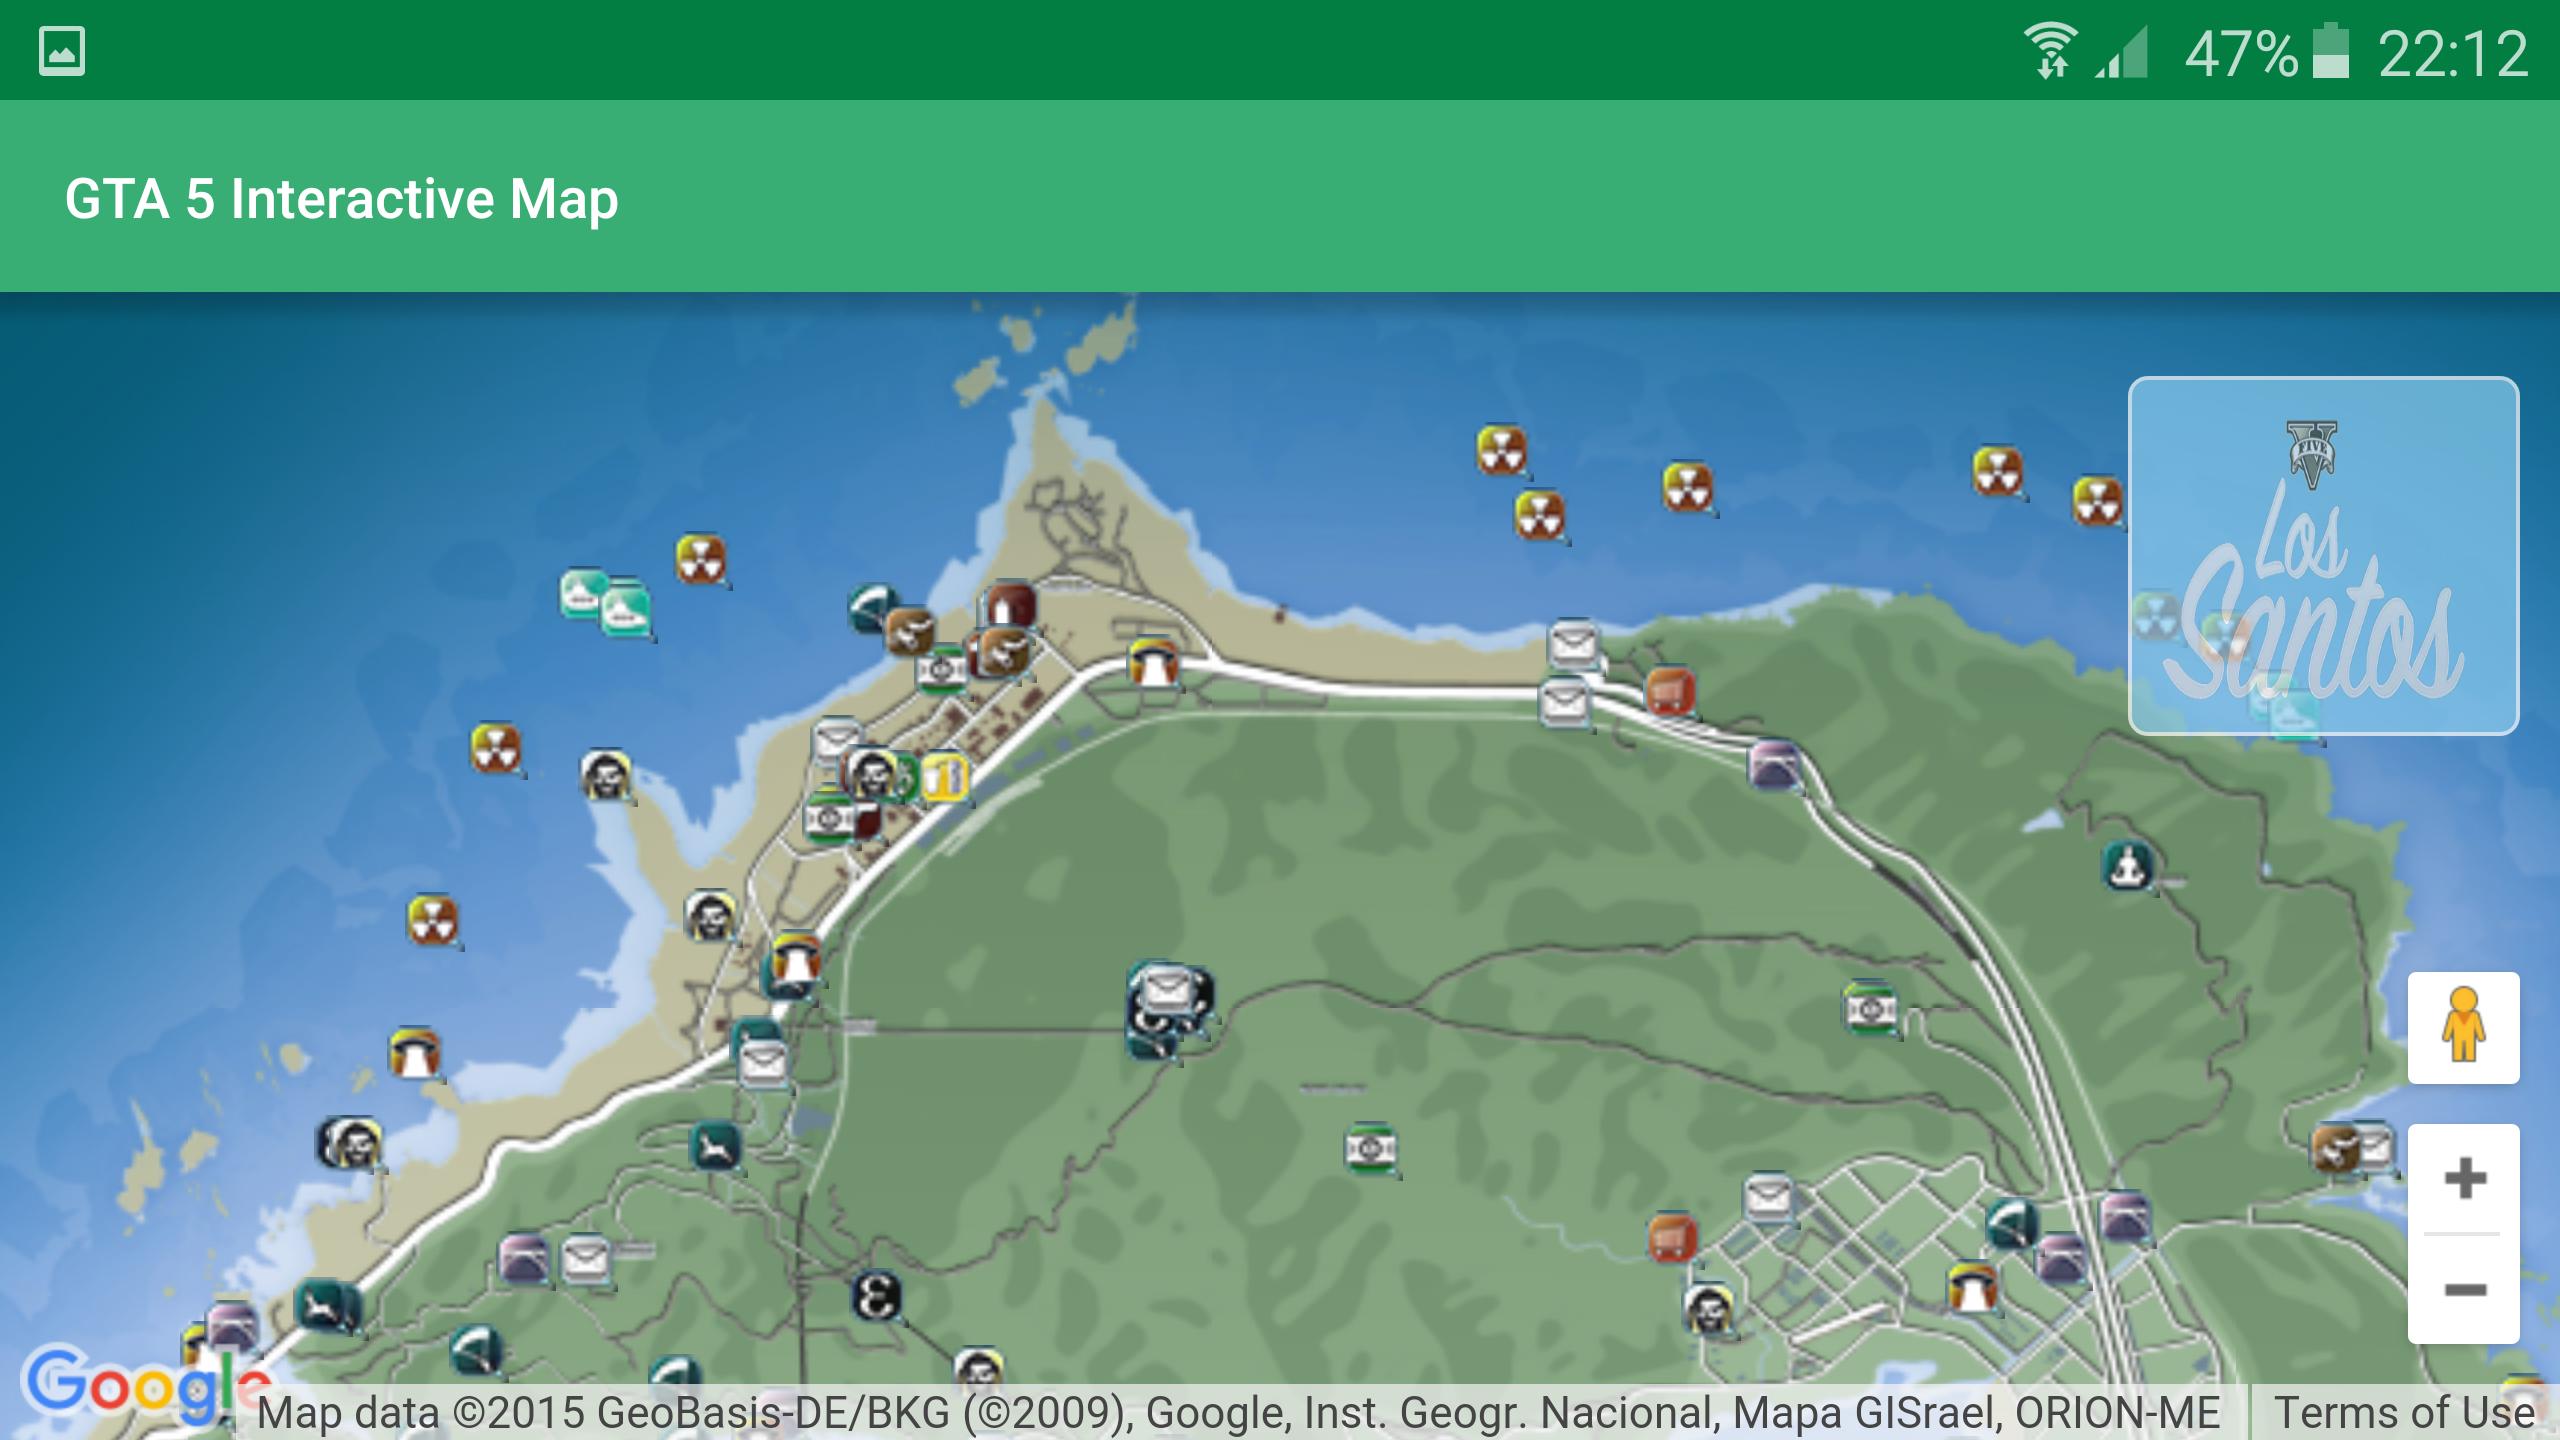Tap lone cash marker in central hills

1370,1149
